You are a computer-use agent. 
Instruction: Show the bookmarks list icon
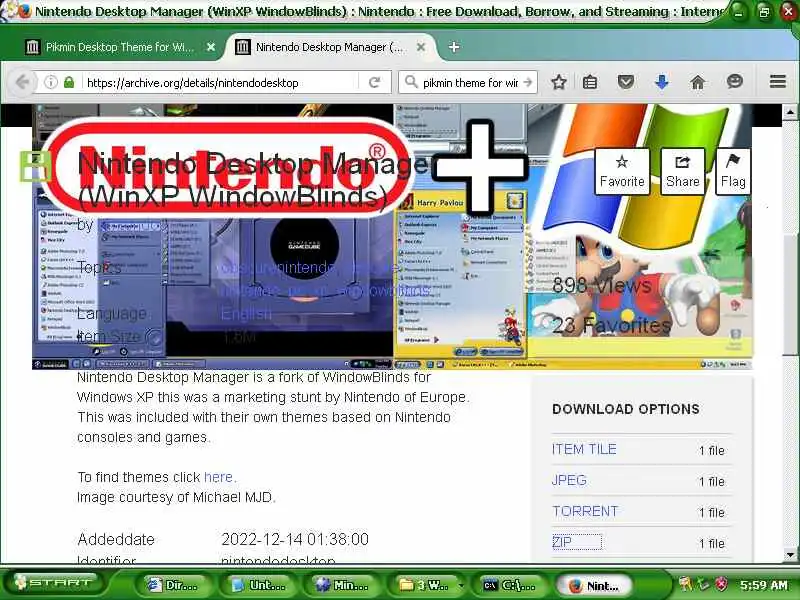tap(590, 82)
